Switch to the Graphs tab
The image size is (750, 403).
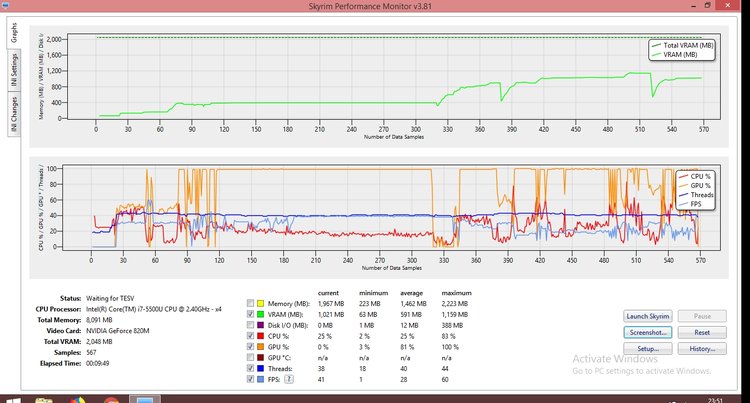(14, 33)
